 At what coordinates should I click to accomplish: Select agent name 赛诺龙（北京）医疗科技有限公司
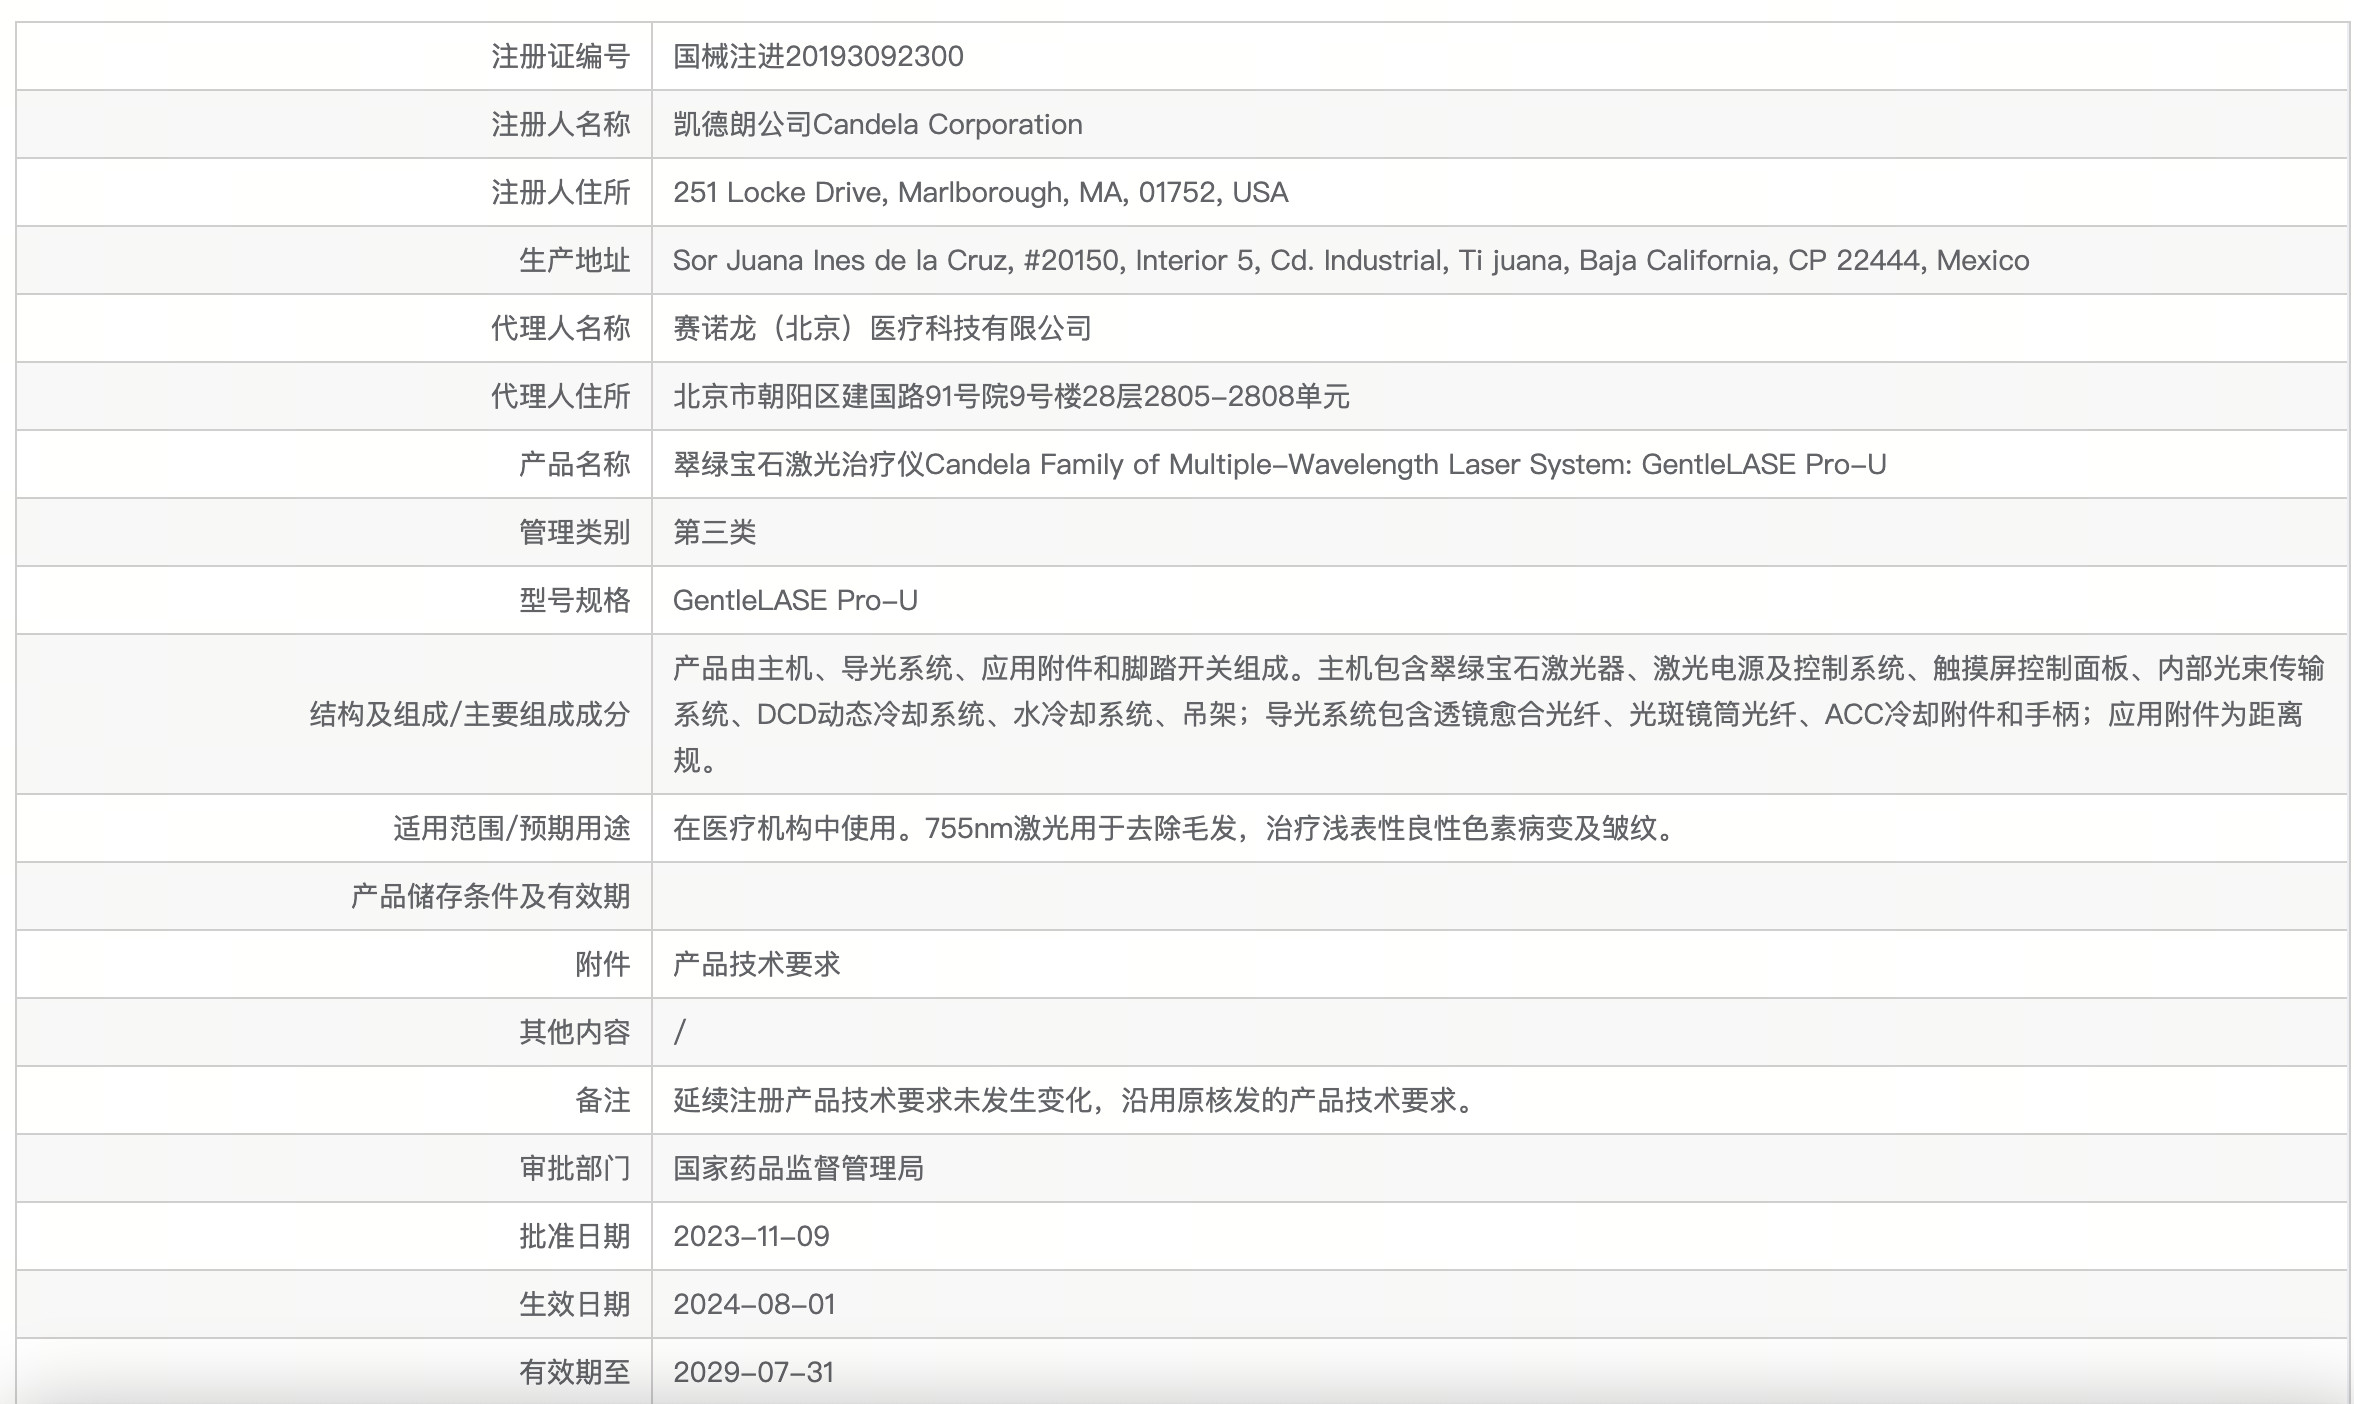(882, 328)
